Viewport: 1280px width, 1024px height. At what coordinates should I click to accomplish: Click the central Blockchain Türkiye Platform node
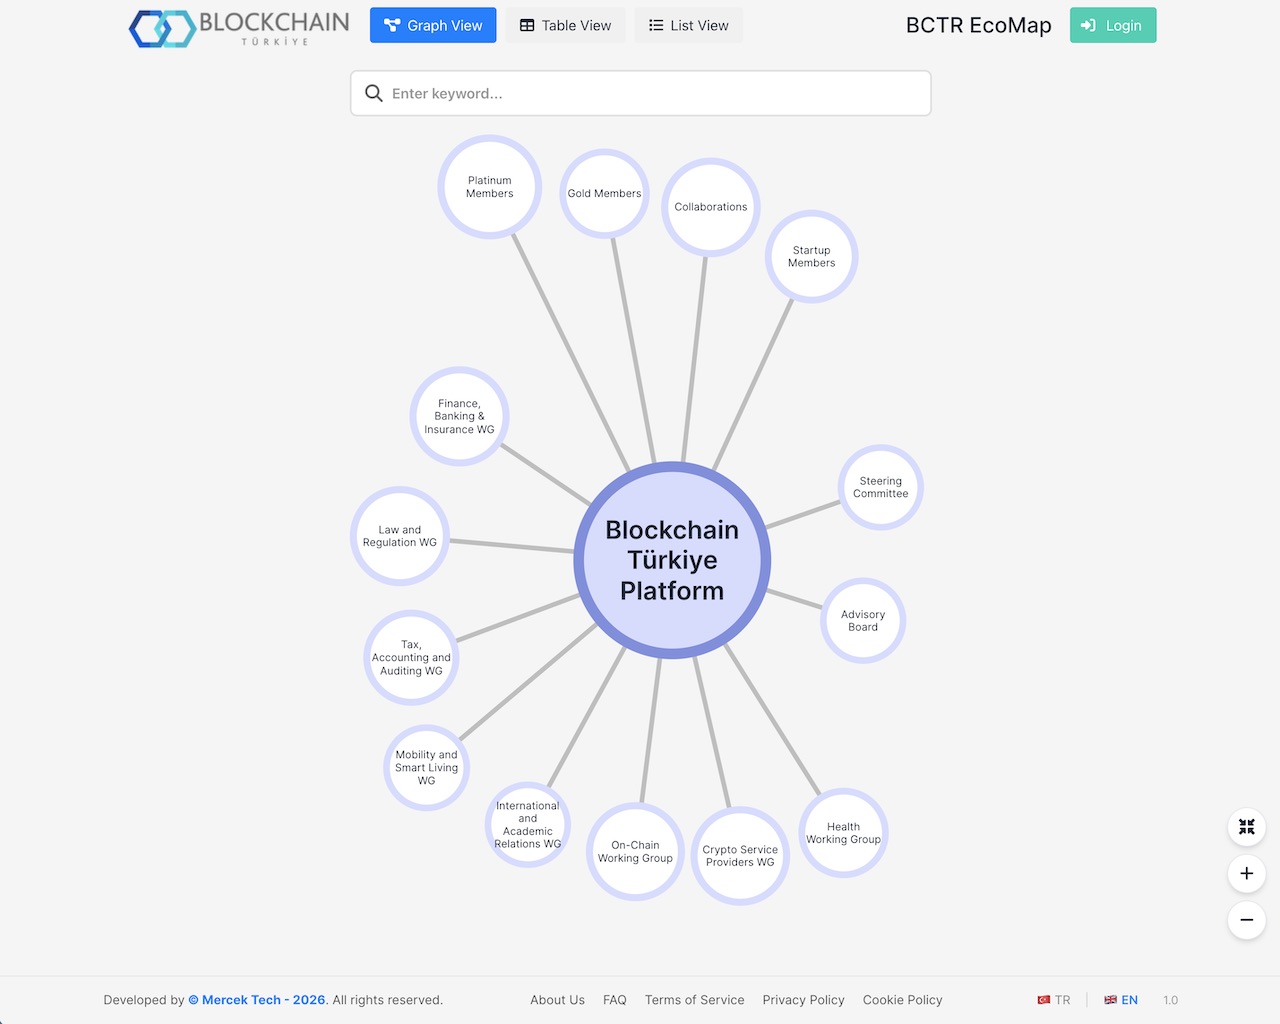pyautogui.click(x=672, y=560)
